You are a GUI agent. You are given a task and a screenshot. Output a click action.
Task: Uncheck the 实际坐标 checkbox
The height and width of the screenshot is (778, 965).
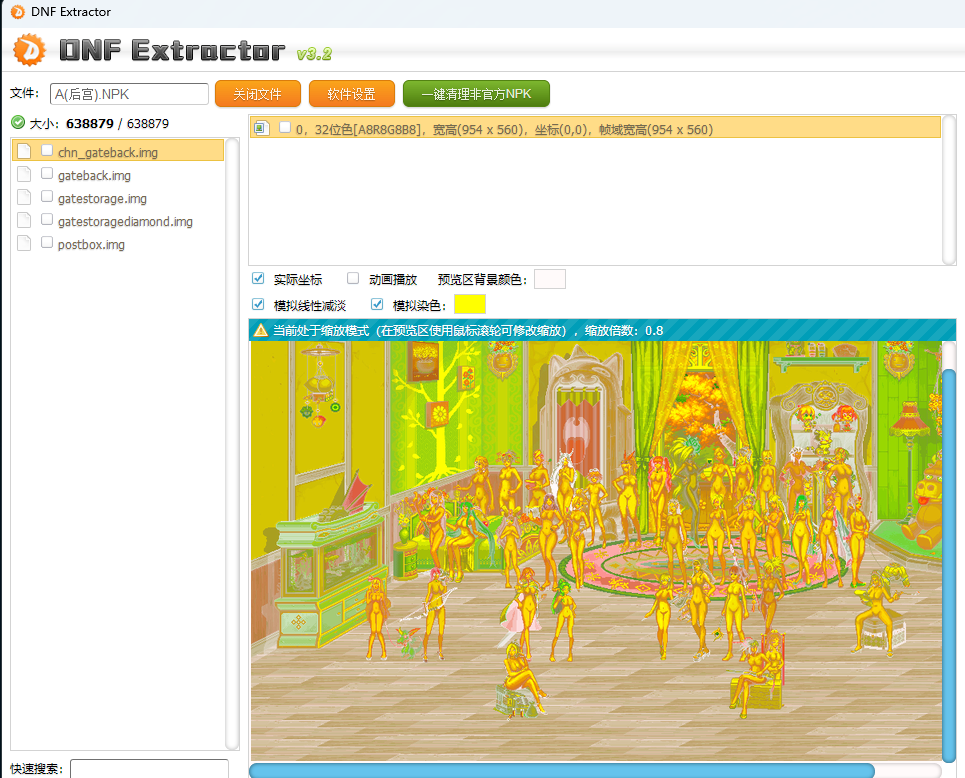(x=258, y=278)
